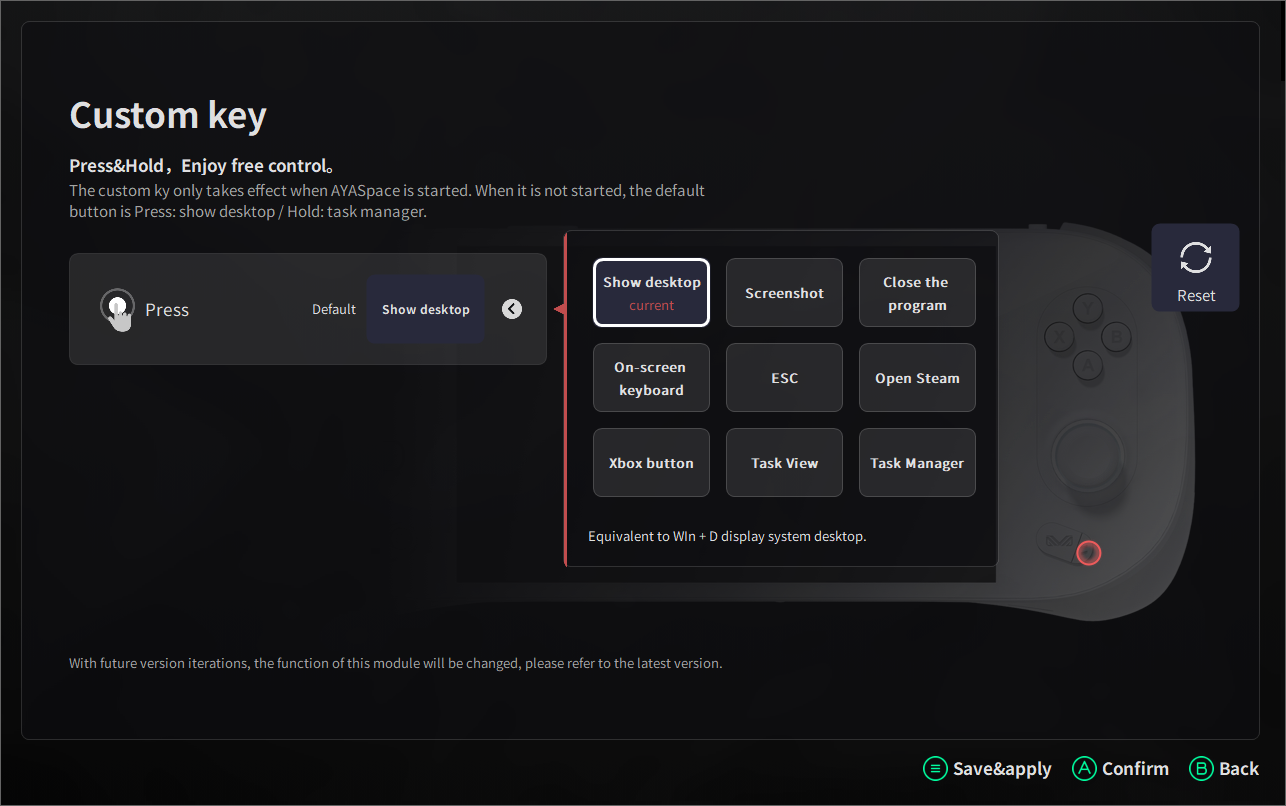The image size is (1286, 806).
Task: Set the key to Task Manager
Action: [x=917, y=463]
